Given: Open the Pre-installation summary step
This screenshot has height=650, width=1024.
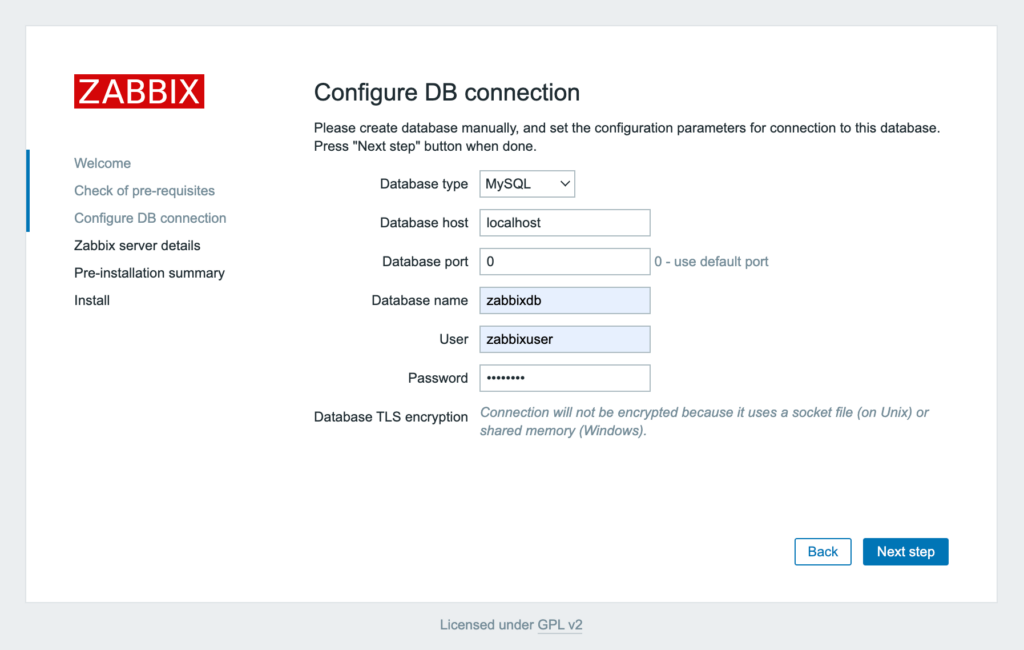Looking at the screenshot, I should click(149, 272).
